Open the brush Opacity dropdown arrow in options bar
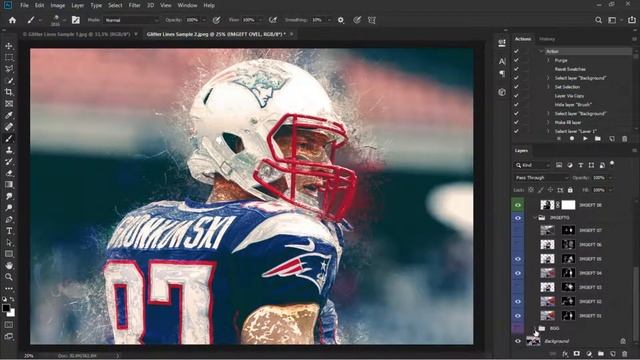 point(204,20)
